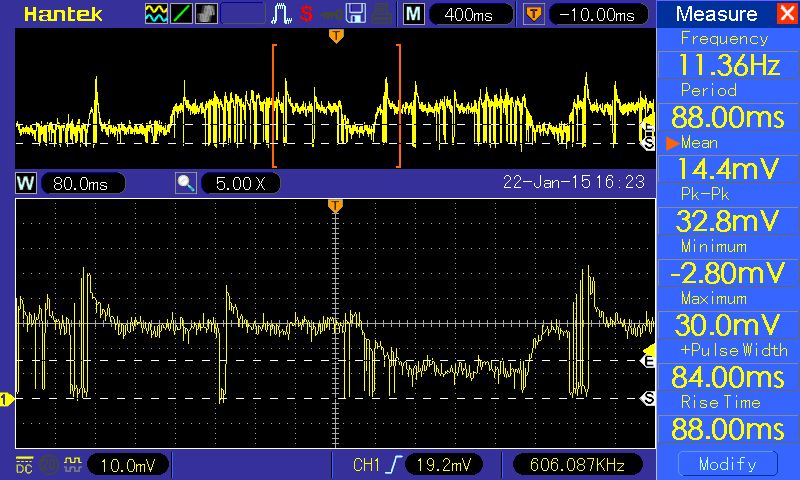
Task: Click the orange arrow beside Mean
Action: [x=672, y=143]
